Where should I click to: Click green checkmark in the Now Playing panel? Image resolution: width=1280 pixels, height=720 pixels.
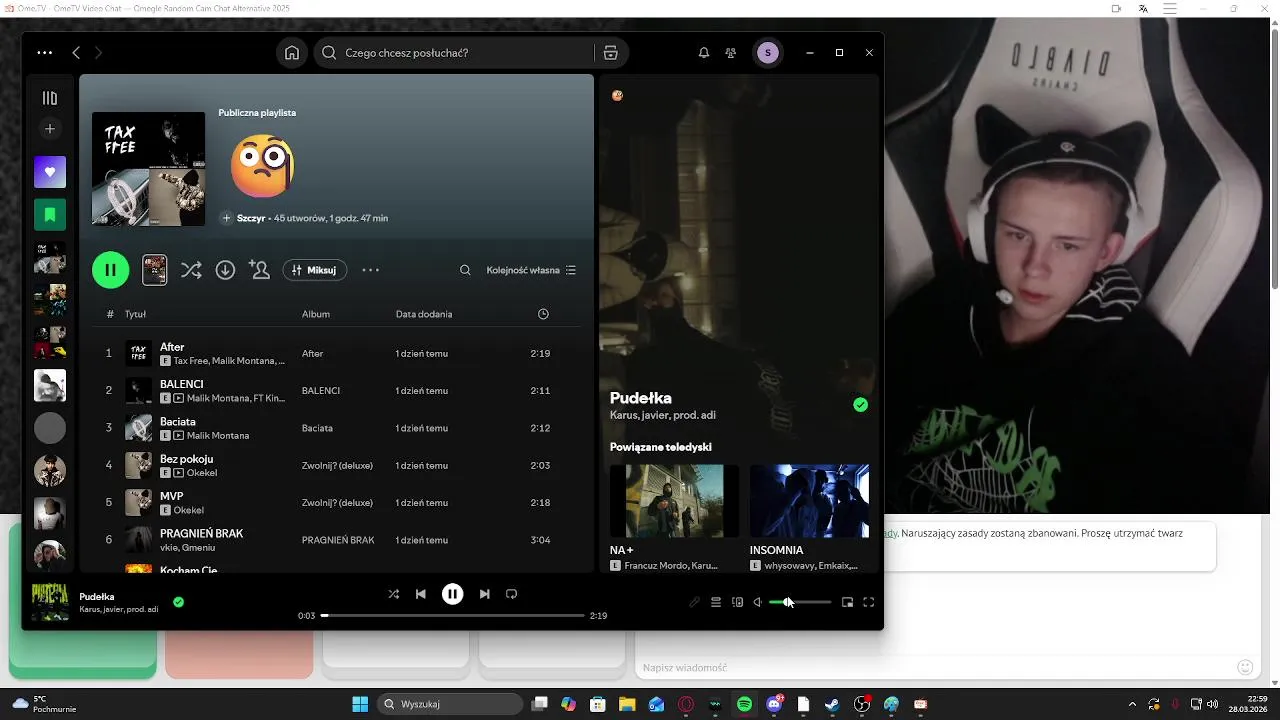coord(861,405)
